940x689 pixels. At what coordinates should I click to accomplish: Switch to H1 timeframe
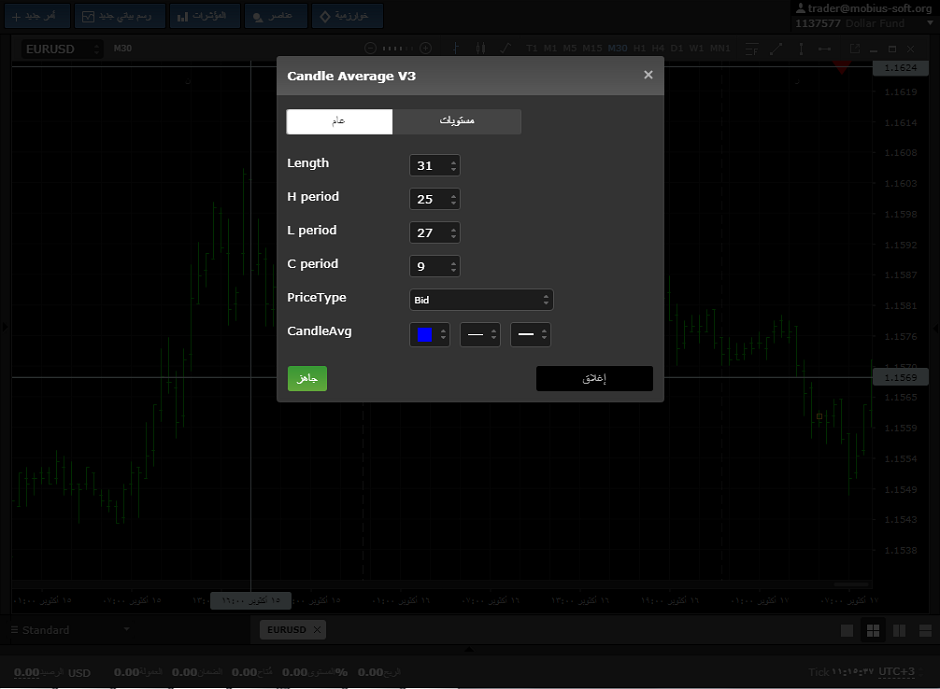coord(640,49)
